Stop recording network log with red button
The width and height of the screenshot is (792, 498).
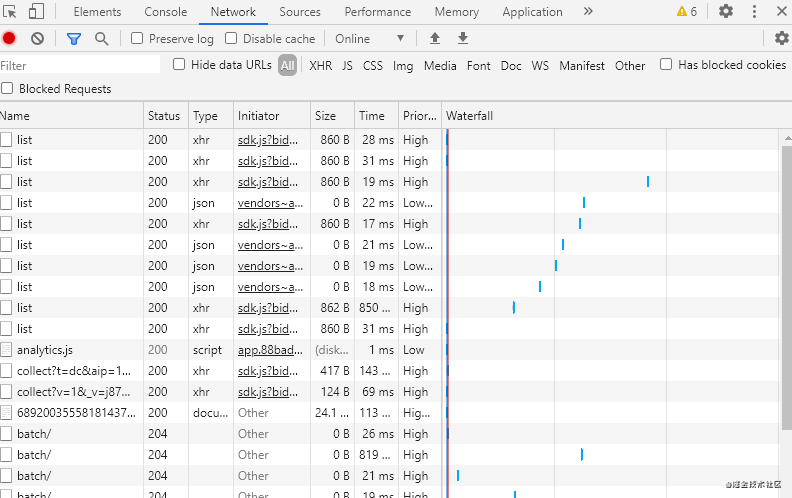tap(9, 38)
